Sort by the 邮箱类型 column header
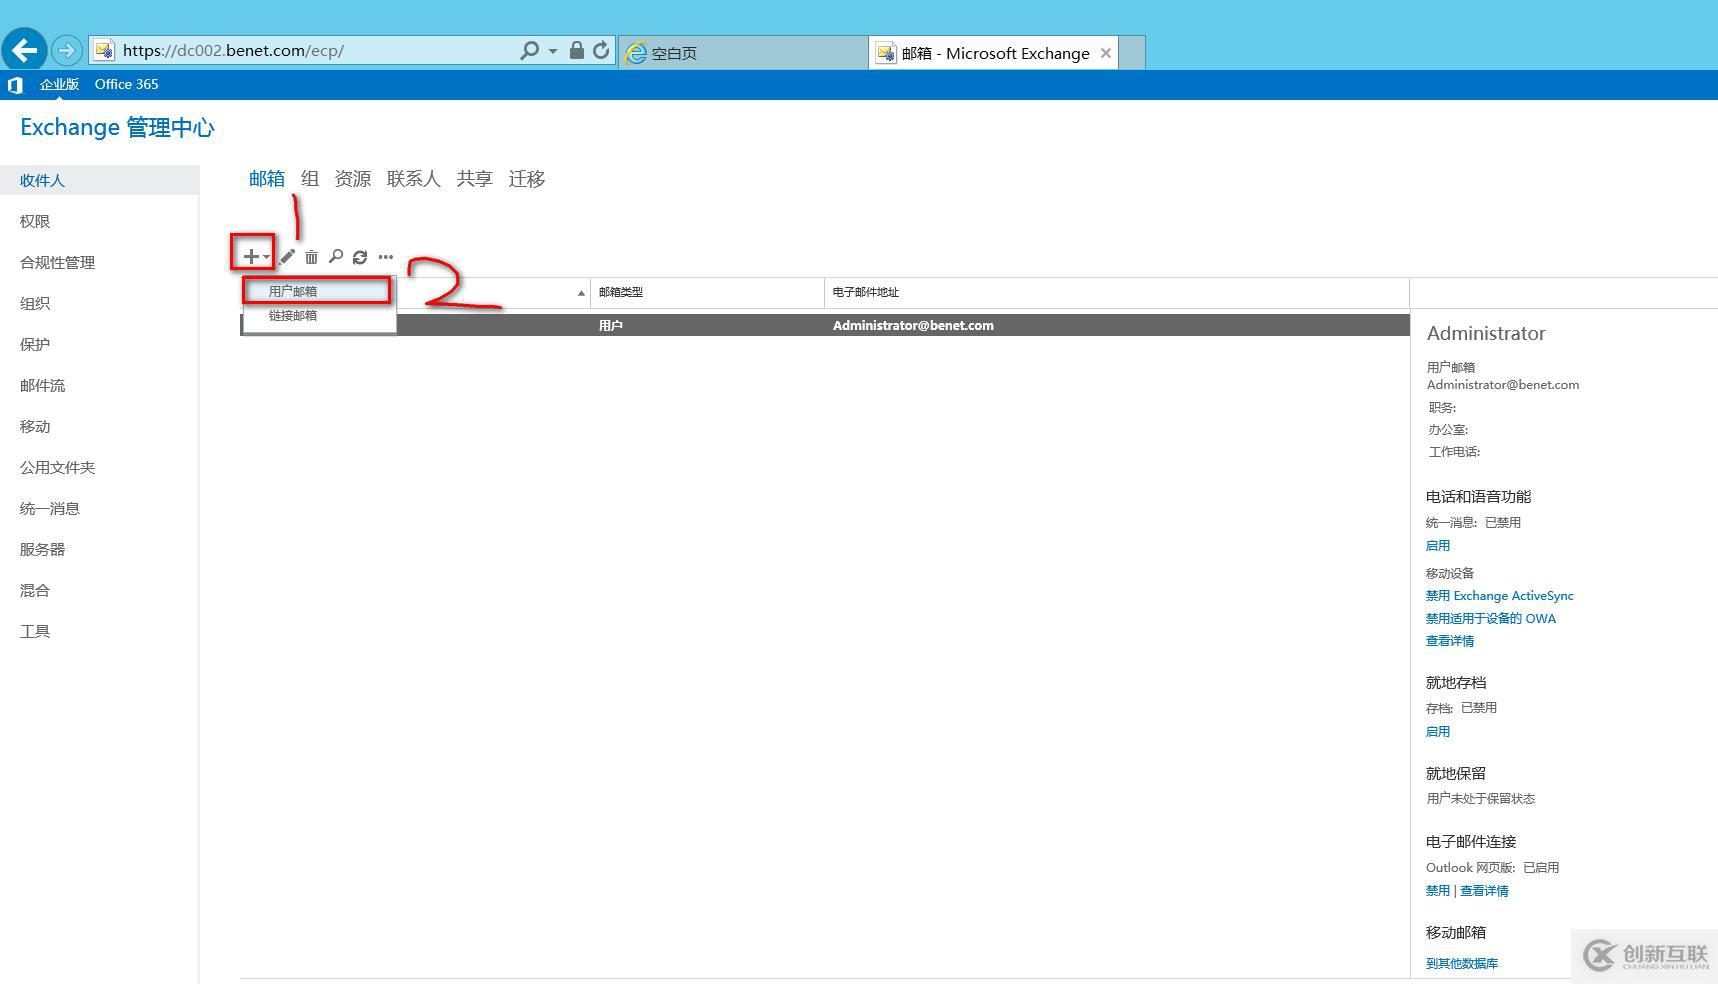 [707, 292]
